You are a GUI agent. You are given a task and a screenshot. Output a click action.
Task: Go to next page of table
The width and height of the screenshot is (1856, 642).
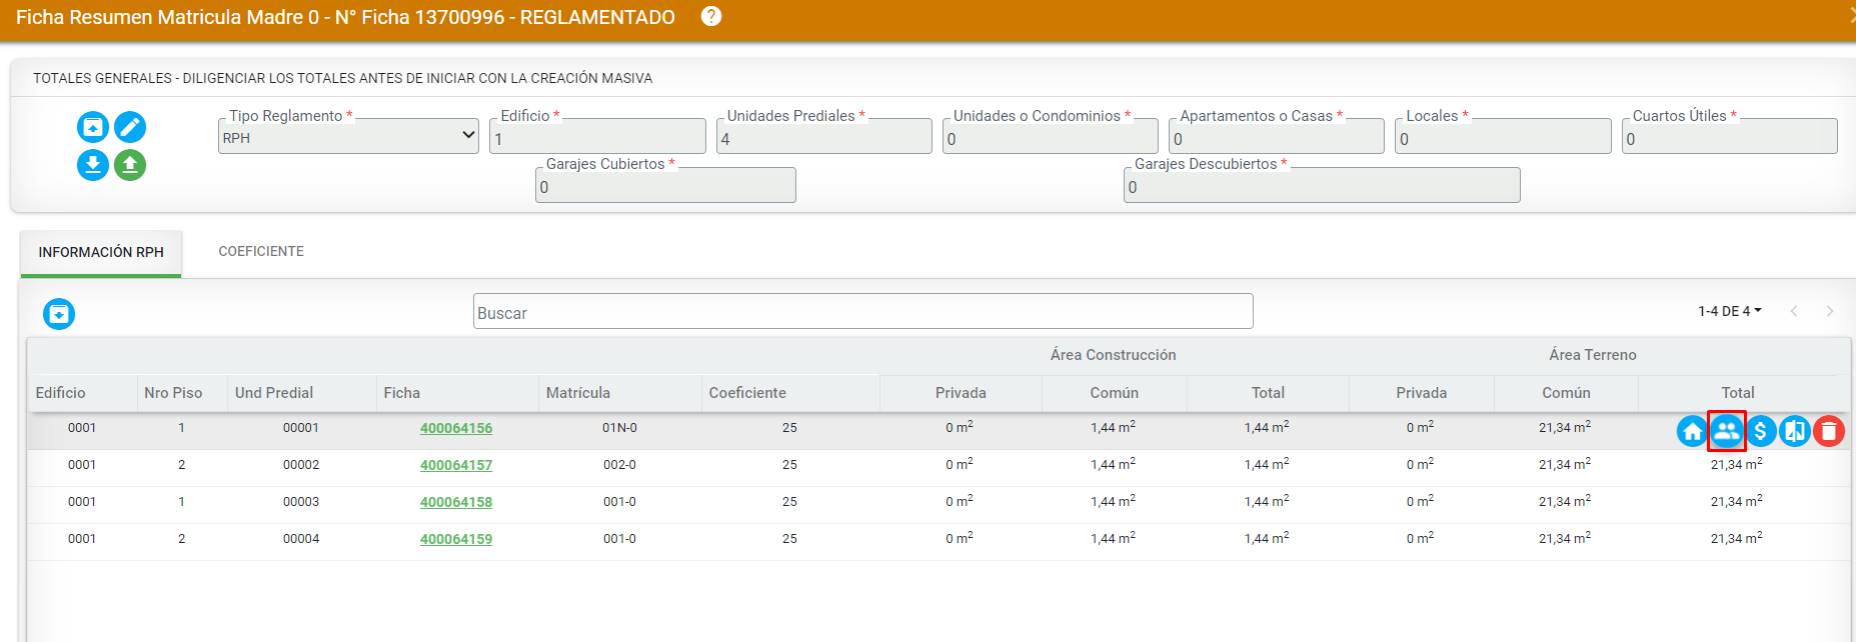pyautogui.click(x=1830, y=311)
